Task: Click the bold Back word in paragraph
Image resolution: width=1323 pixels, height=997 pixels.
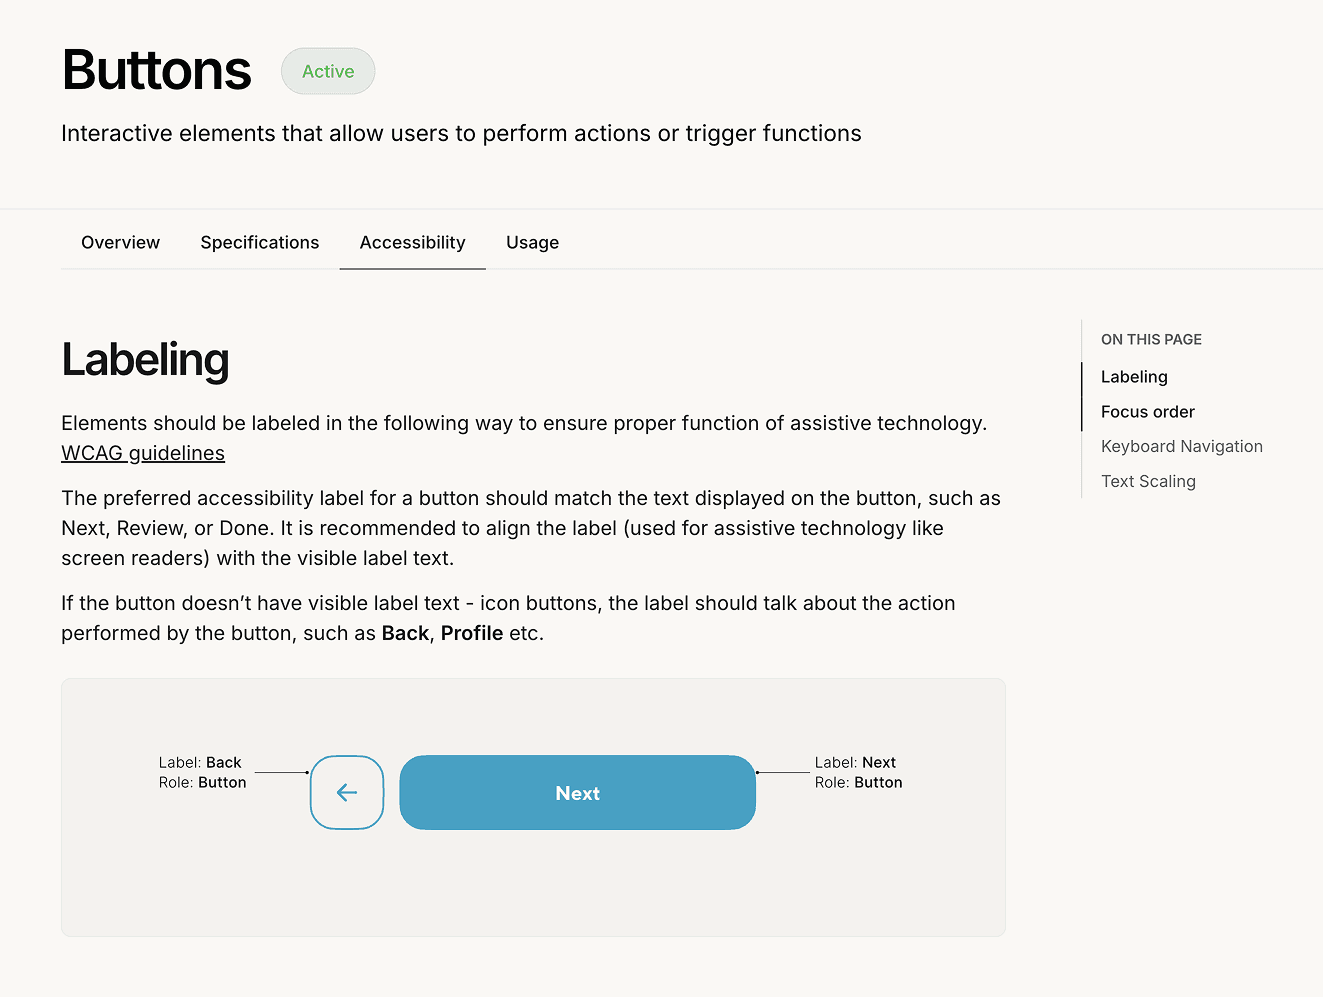Action: coord(405,633)
